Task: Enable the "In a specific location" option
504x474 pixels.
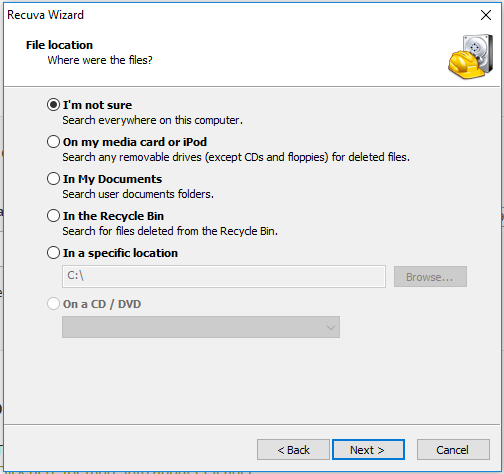Action: click(x=53, y=253)
